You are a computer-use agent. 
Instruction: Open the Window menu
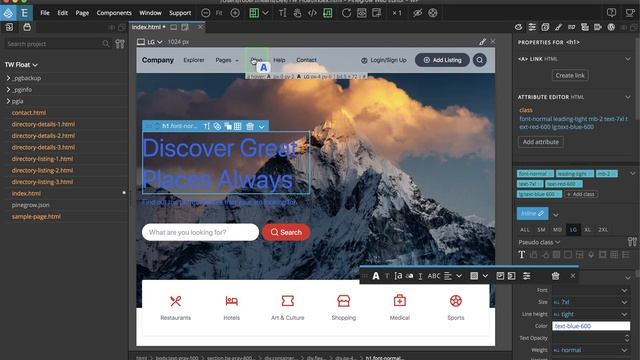pos(150,13)
